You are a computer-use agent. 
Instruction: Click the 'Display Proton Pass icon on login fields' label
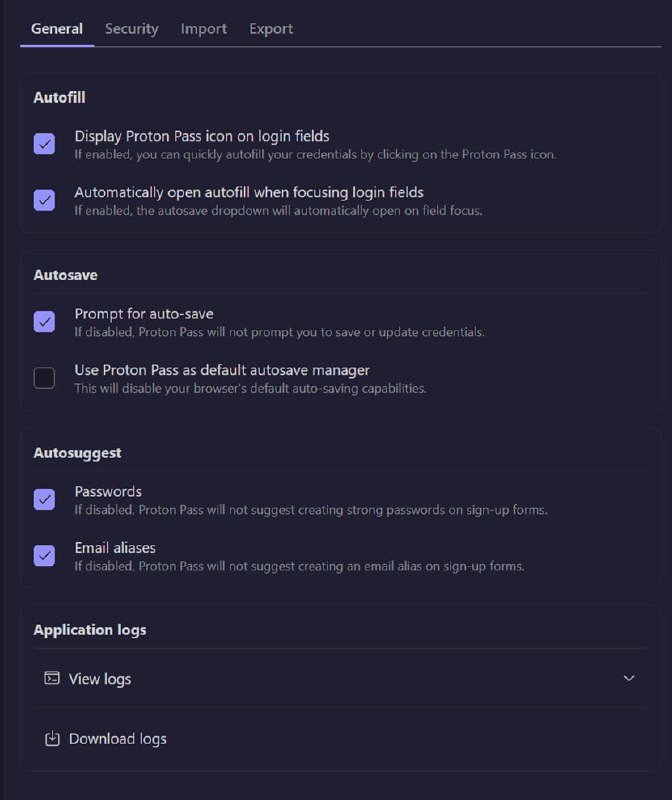click(202, 136)
